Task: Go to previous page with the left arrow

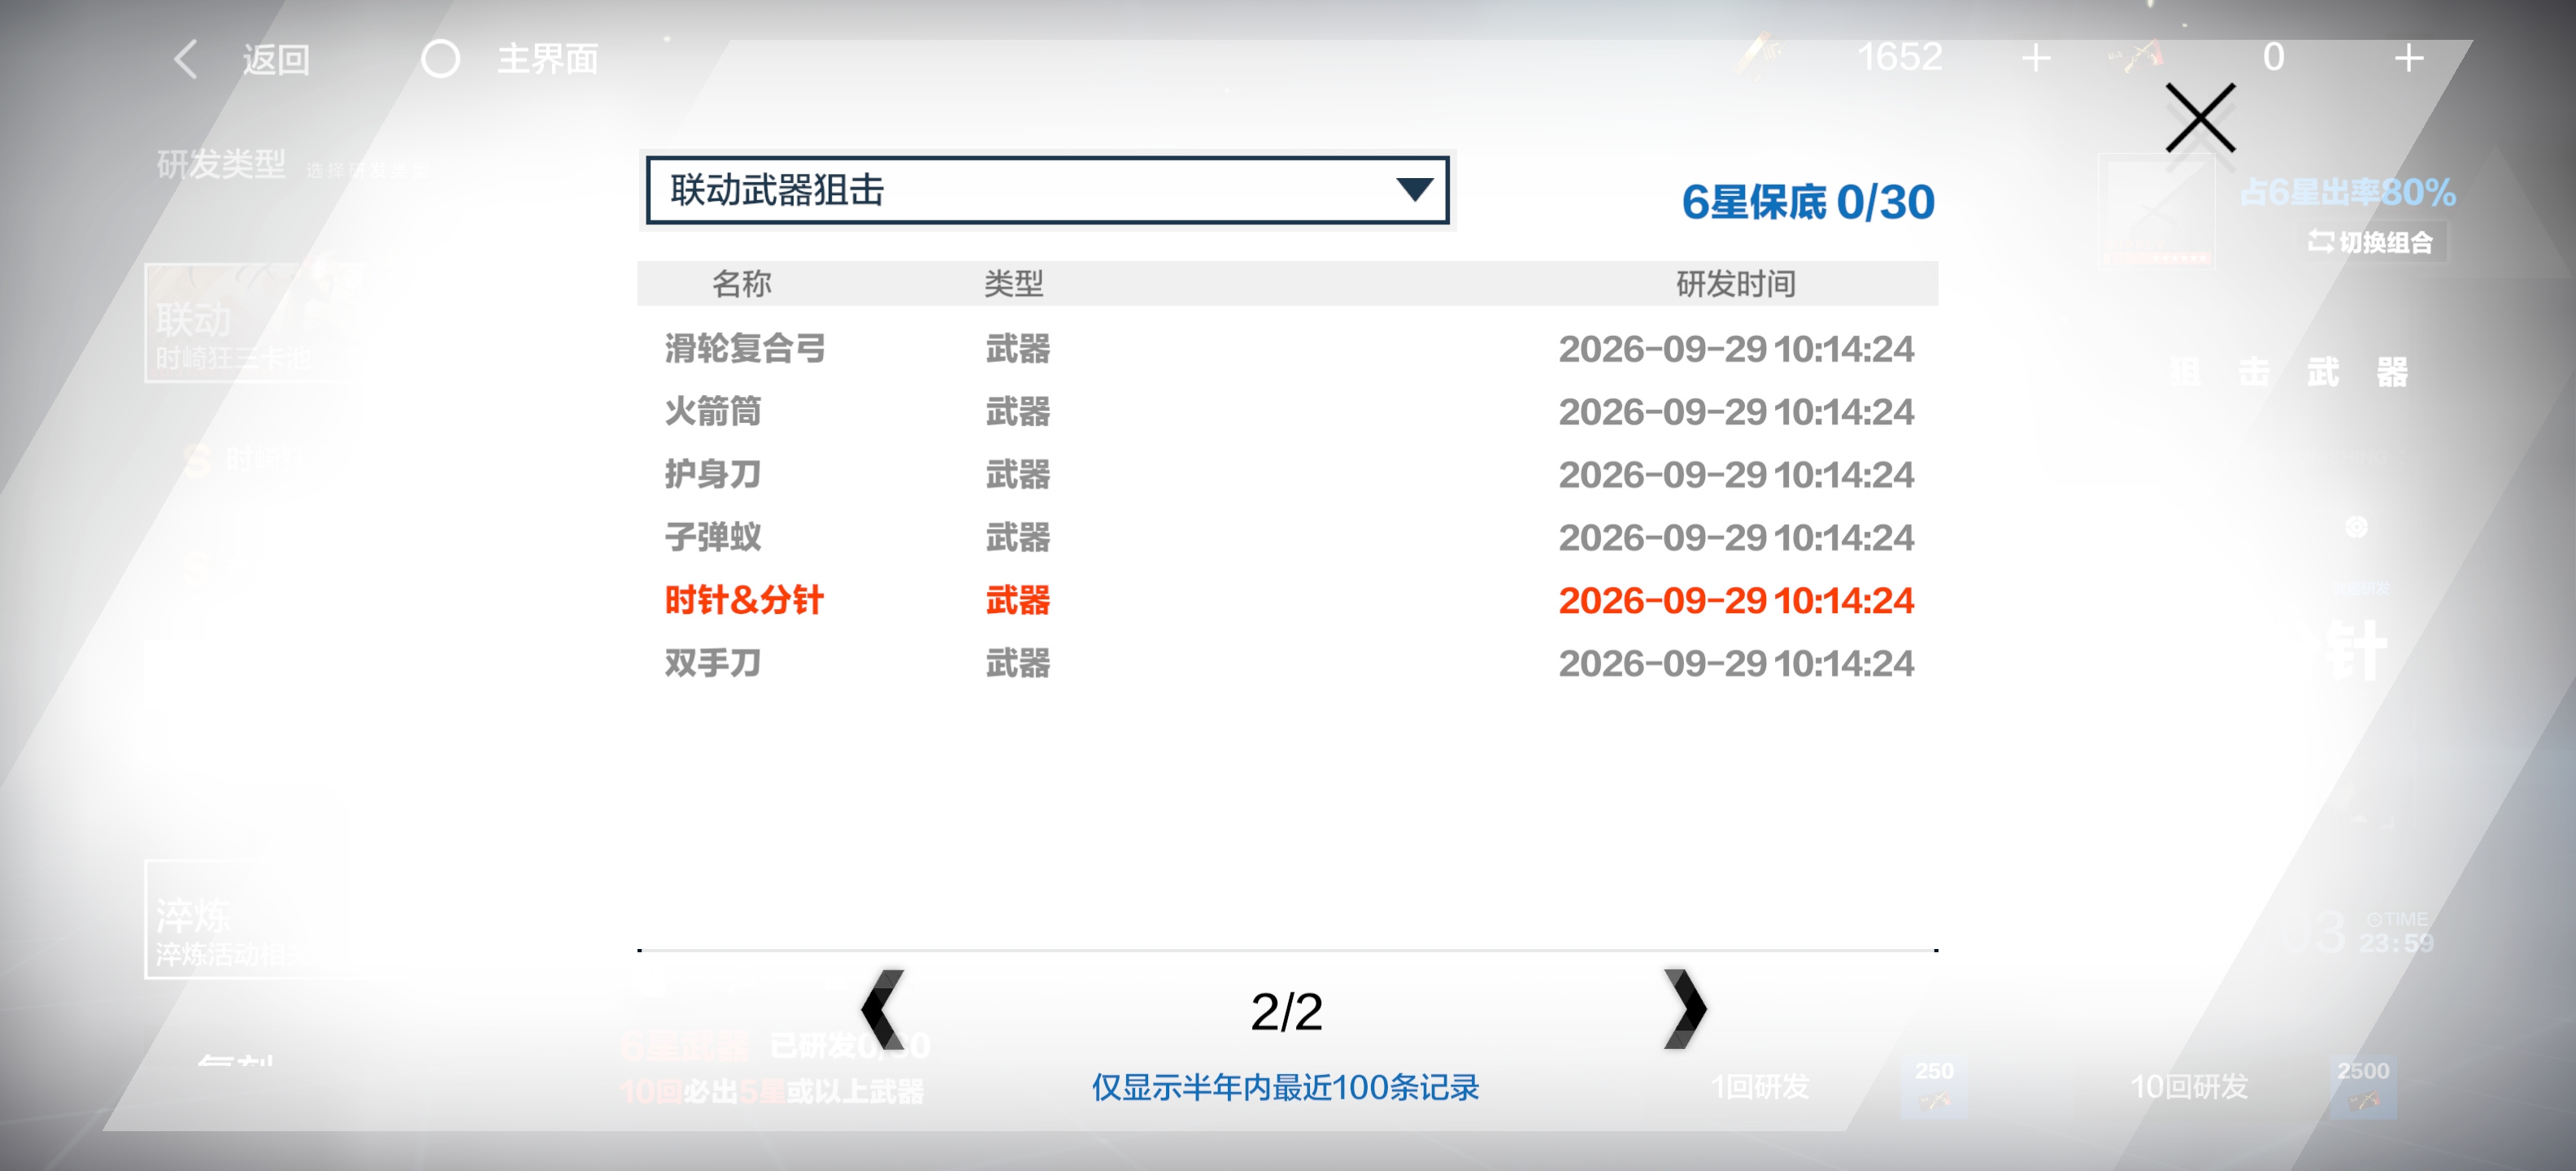Action: click(x=882, y=1009)
